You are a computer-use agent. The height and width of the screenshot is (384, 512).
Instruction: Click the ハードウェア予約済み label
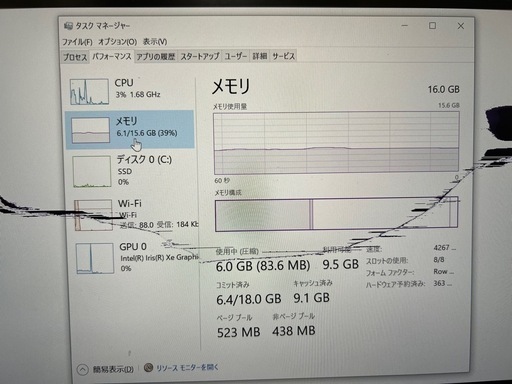[x=396, y=284]
